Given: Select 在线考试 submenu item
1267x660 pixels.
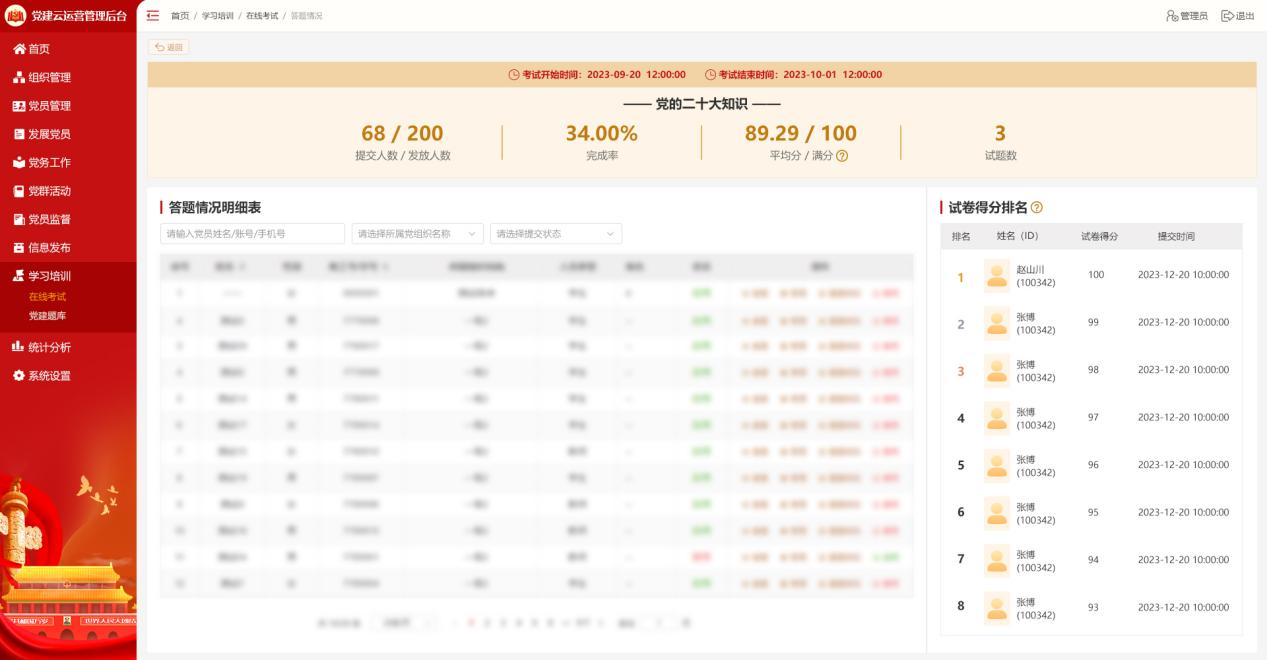Looking at the screenshot, I should click(x=48, y=297).
